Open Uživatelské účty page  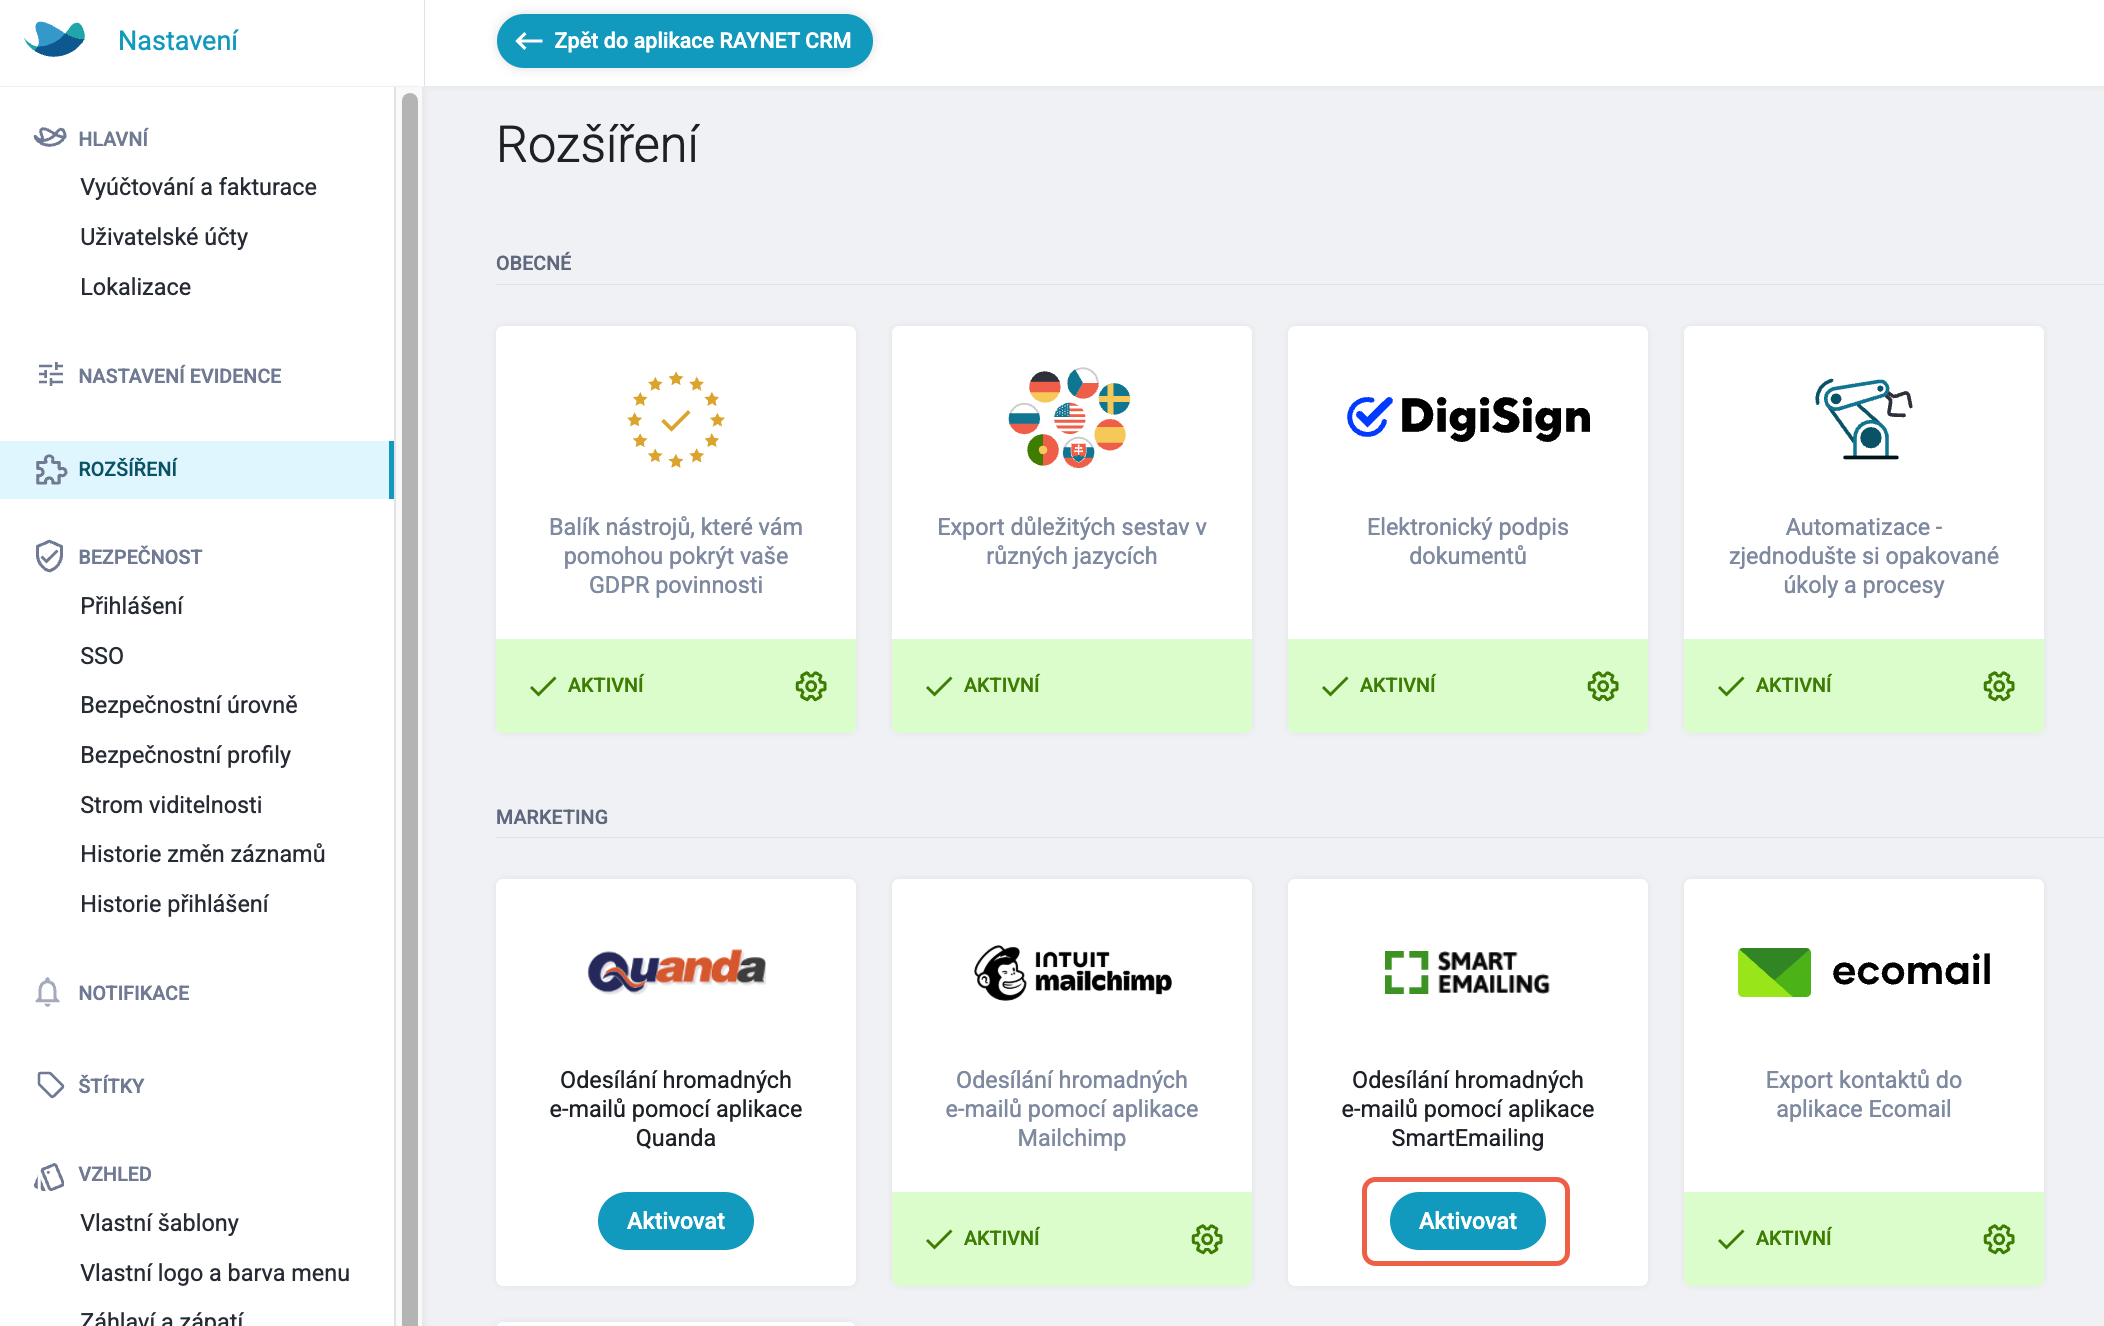tap(164, 237)
